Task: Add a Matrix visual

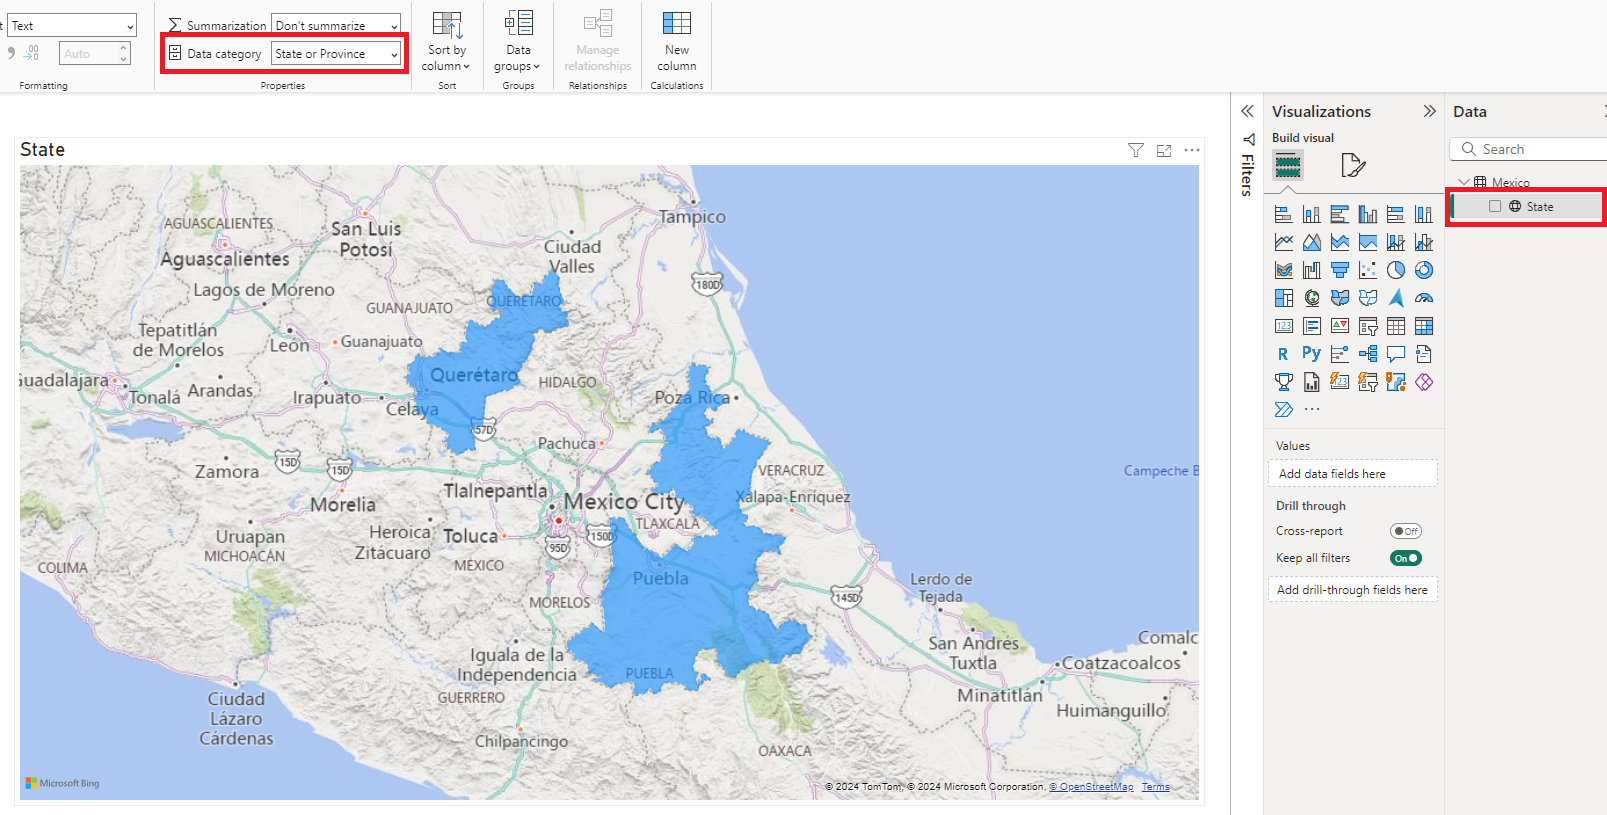Action: tap(1423, 326)
